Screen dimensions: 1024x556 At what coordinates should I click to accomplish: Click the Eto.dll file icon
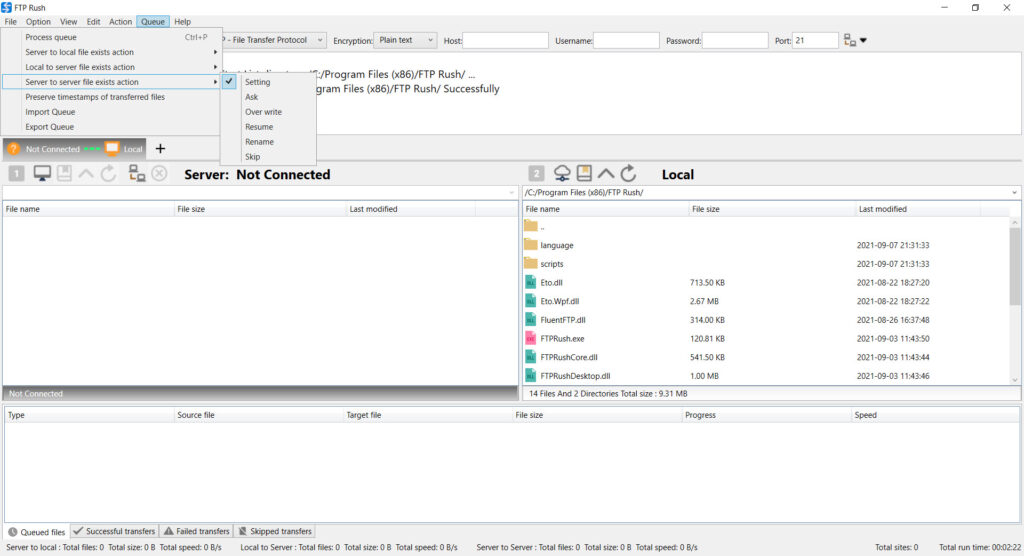tap(530, 282)
